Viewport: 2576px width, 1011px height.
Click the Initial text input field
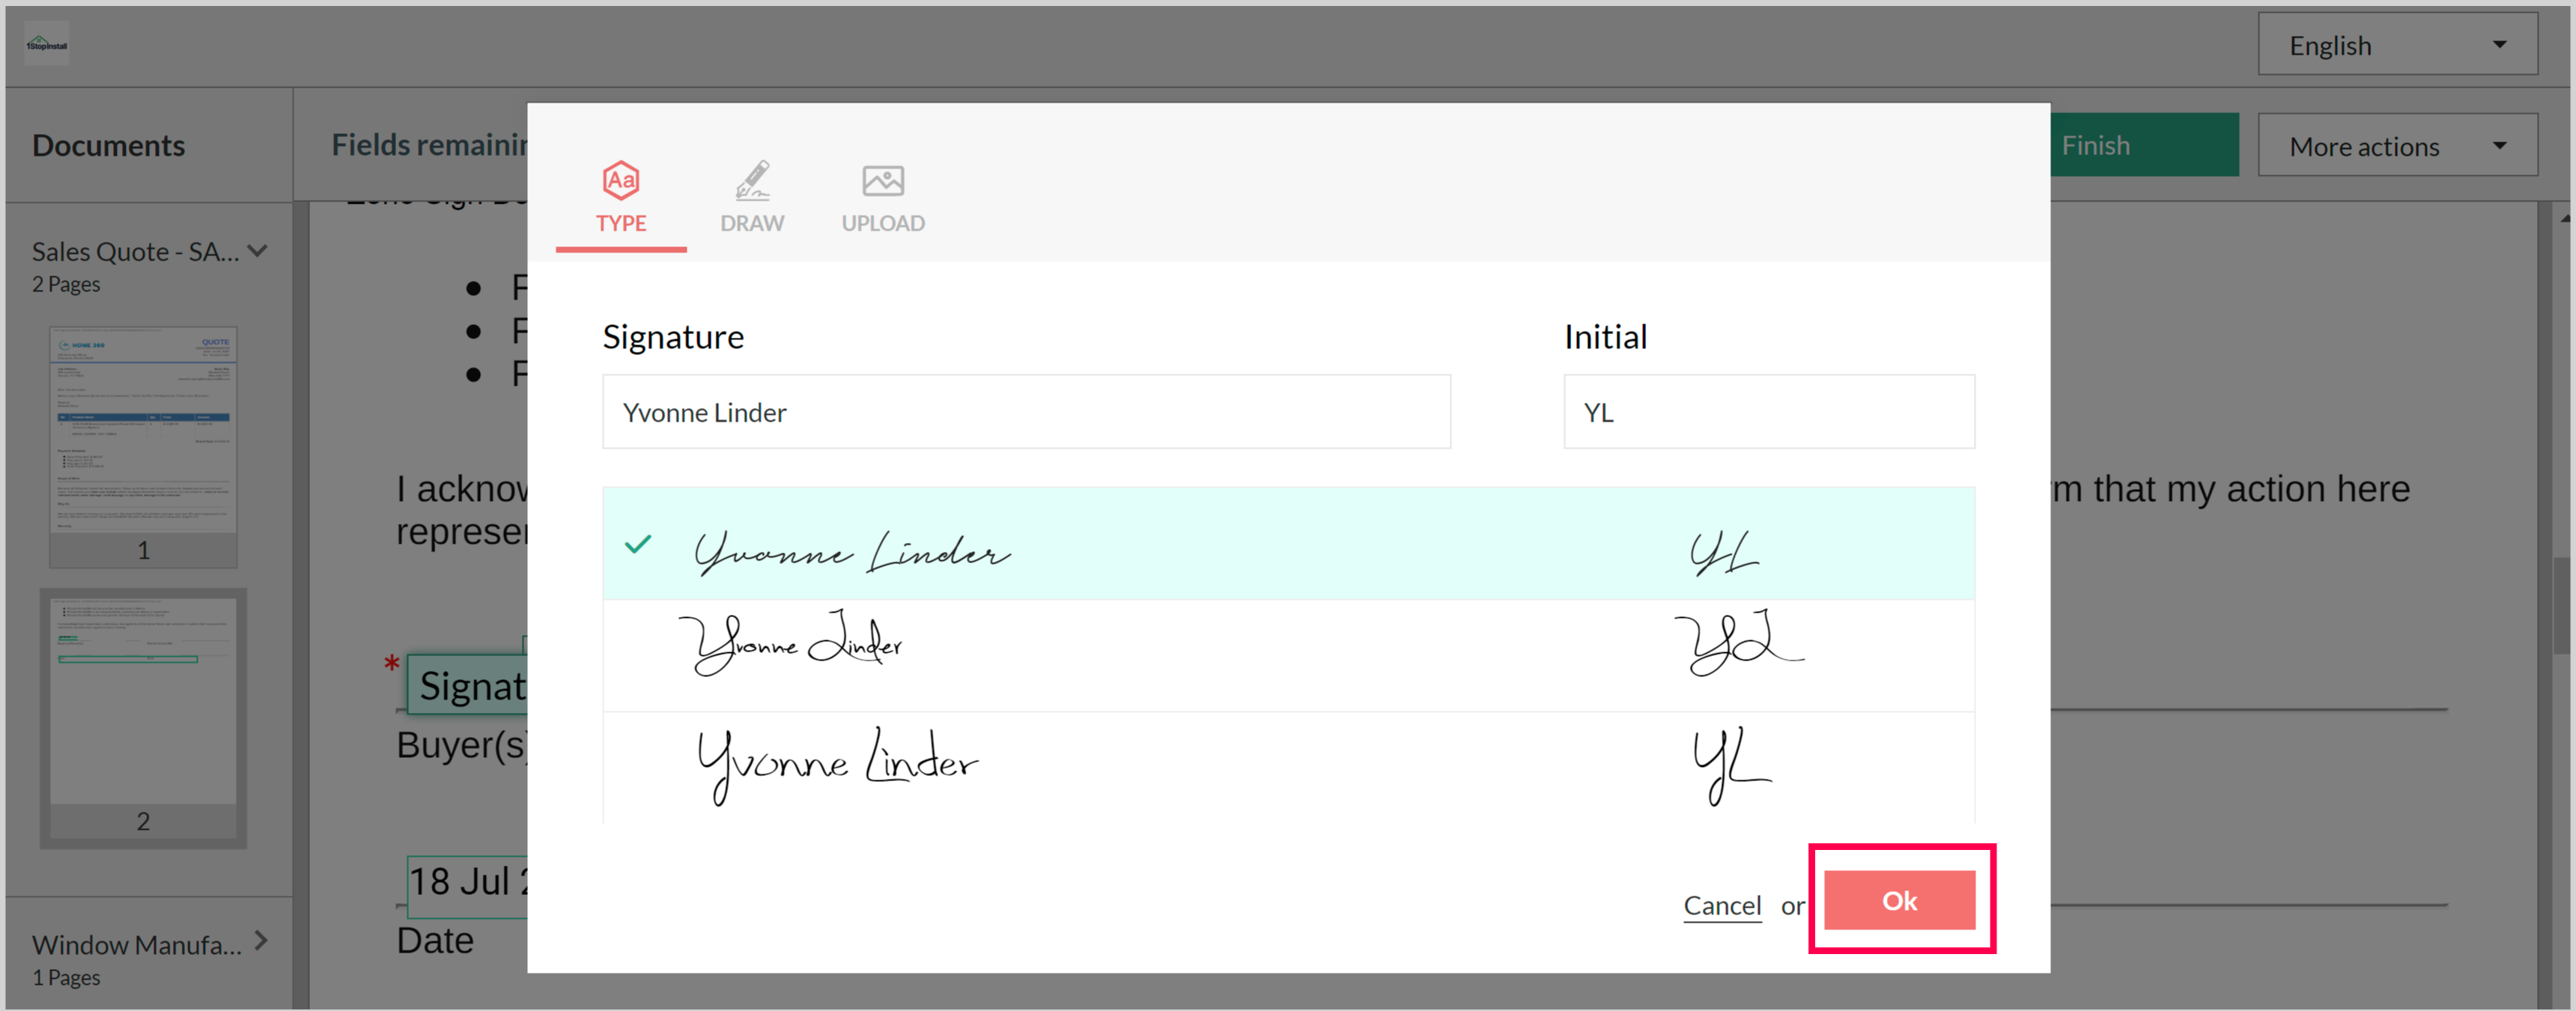tap(1767, 412)
